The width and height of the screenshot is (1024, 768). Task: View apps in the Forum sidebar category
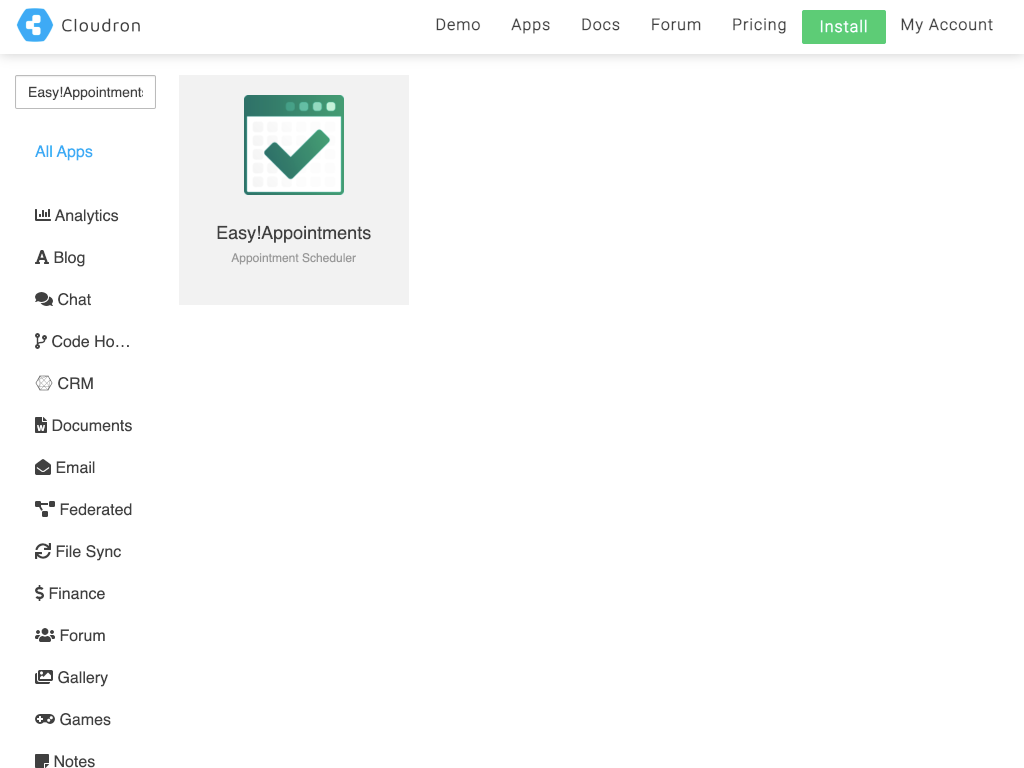(82, 635)
